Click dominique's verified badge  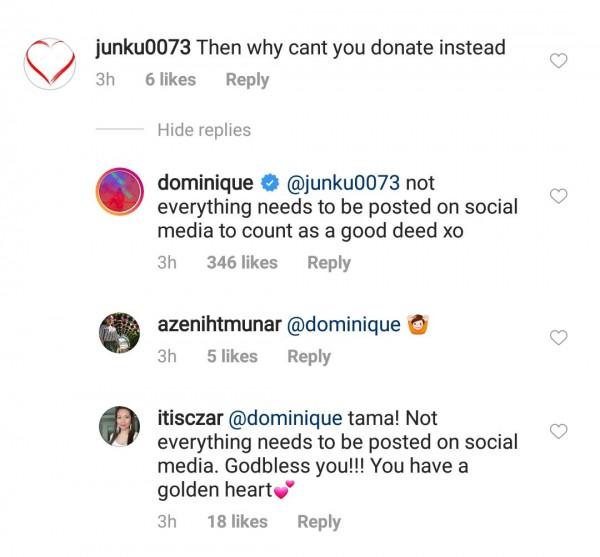coord(270,183)
